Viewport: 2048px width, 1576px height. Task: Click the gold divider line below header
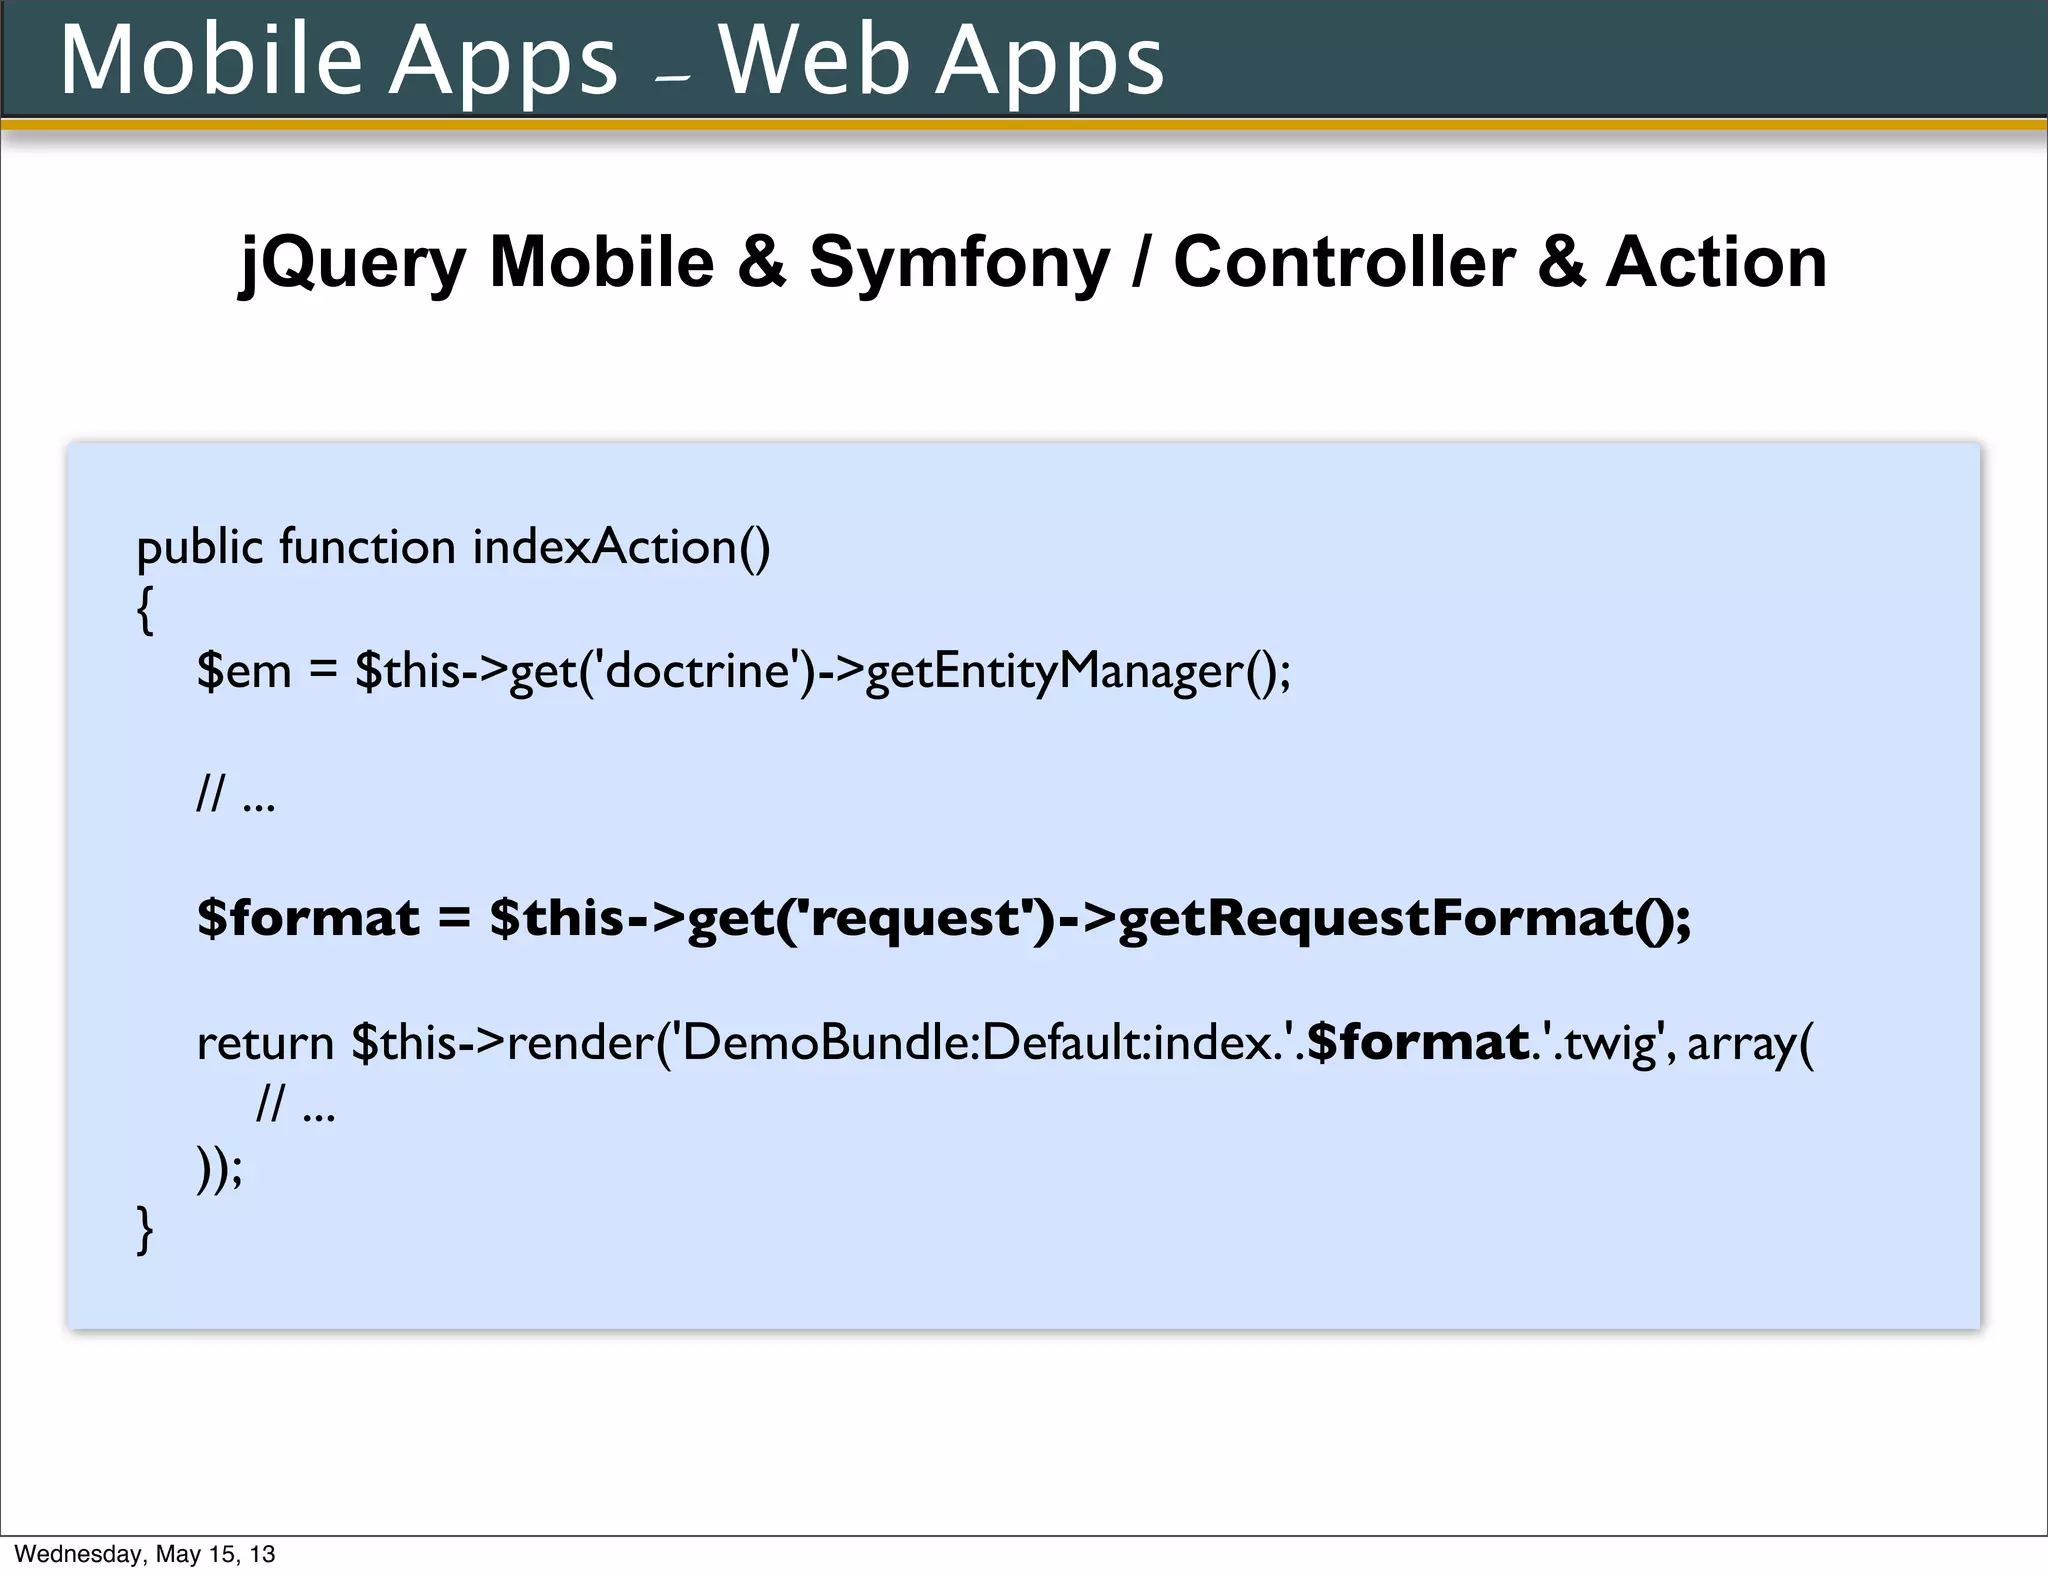(1024, 124)
